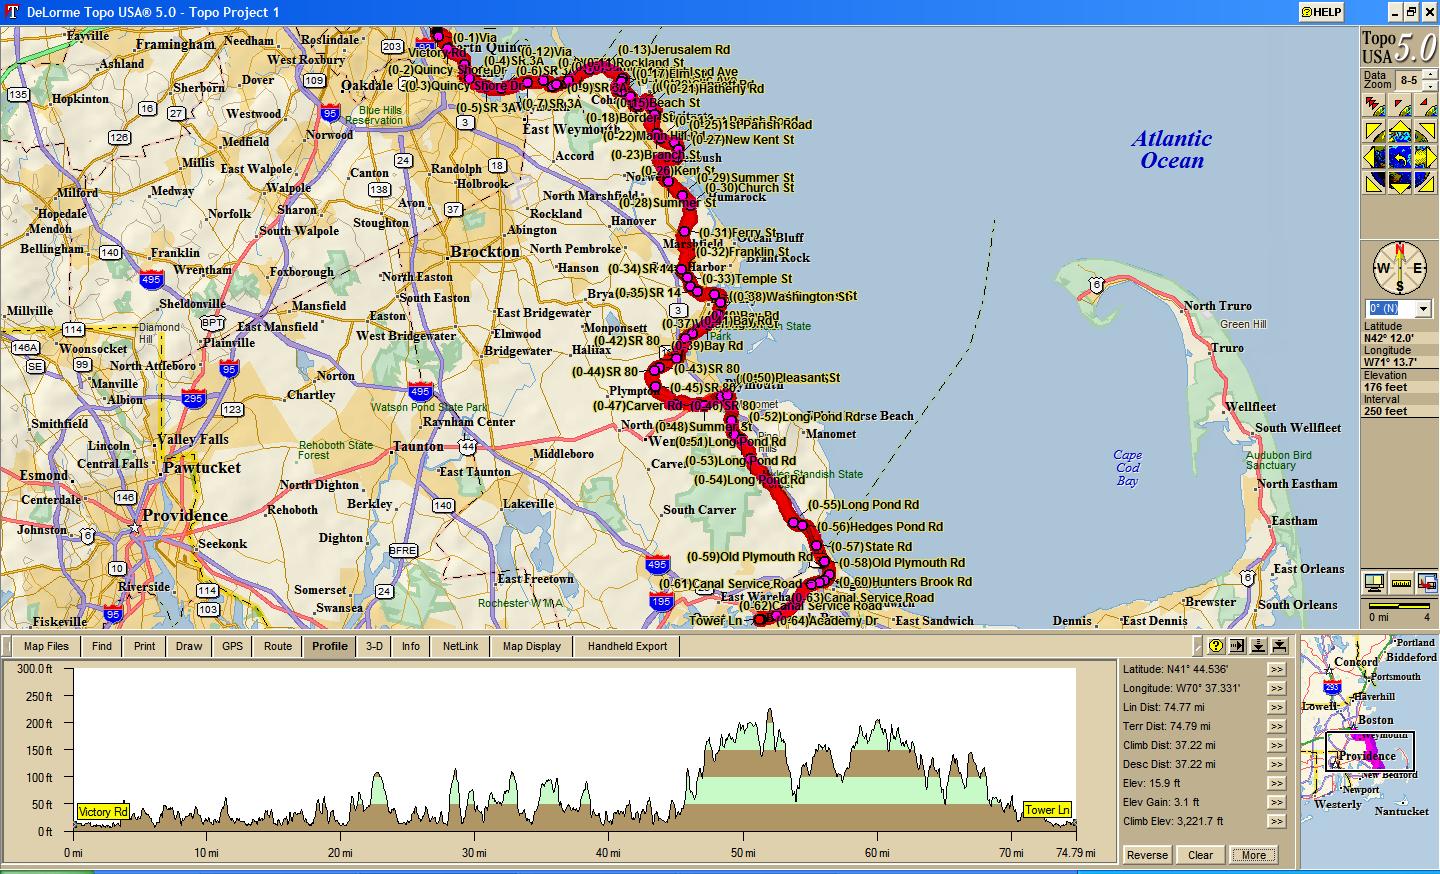This screenshot has height=874, width=1440.
Task: Click the 176 feet Elevation readout
Action: point(1385,387)
